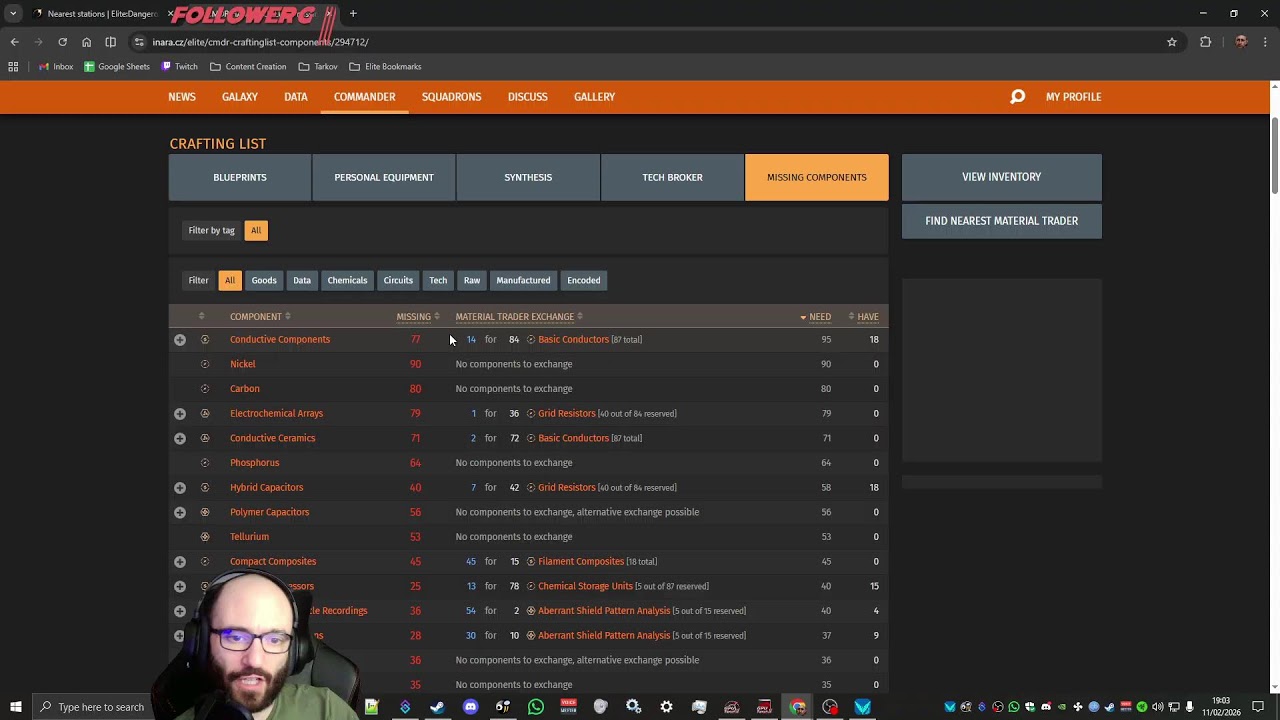The image size is (1280, 720).
Task: Click the page vertical scrollbar thumb
Action: pos(1274,155)
